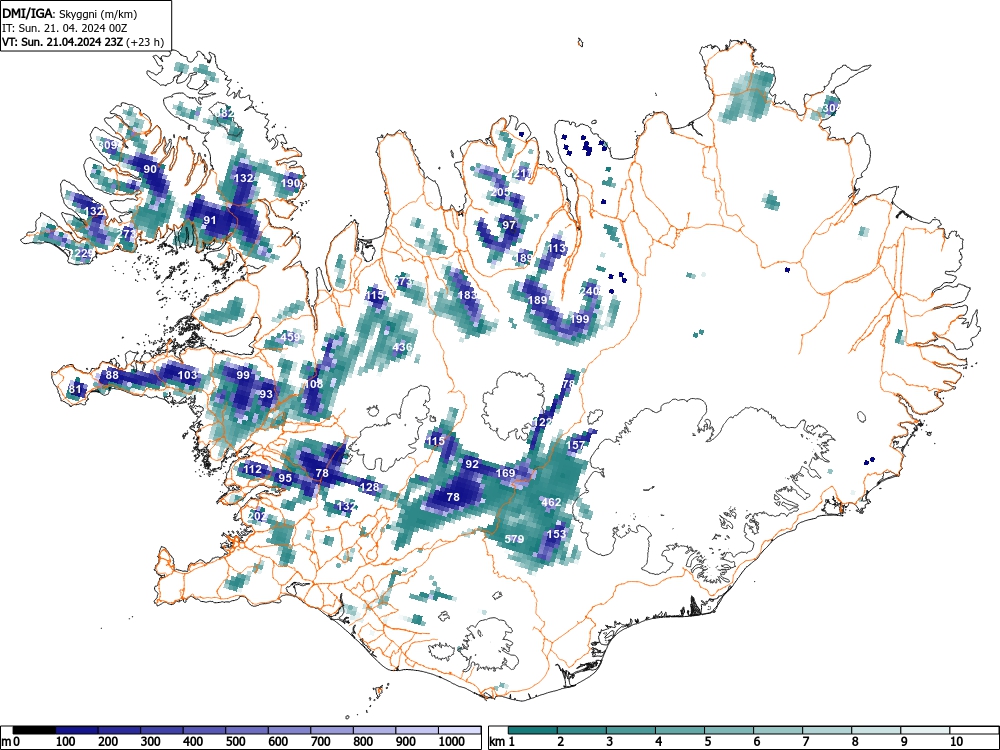Click the '5' label in the km legend
Screen dimensions: 1000x750
pos(708,742)
